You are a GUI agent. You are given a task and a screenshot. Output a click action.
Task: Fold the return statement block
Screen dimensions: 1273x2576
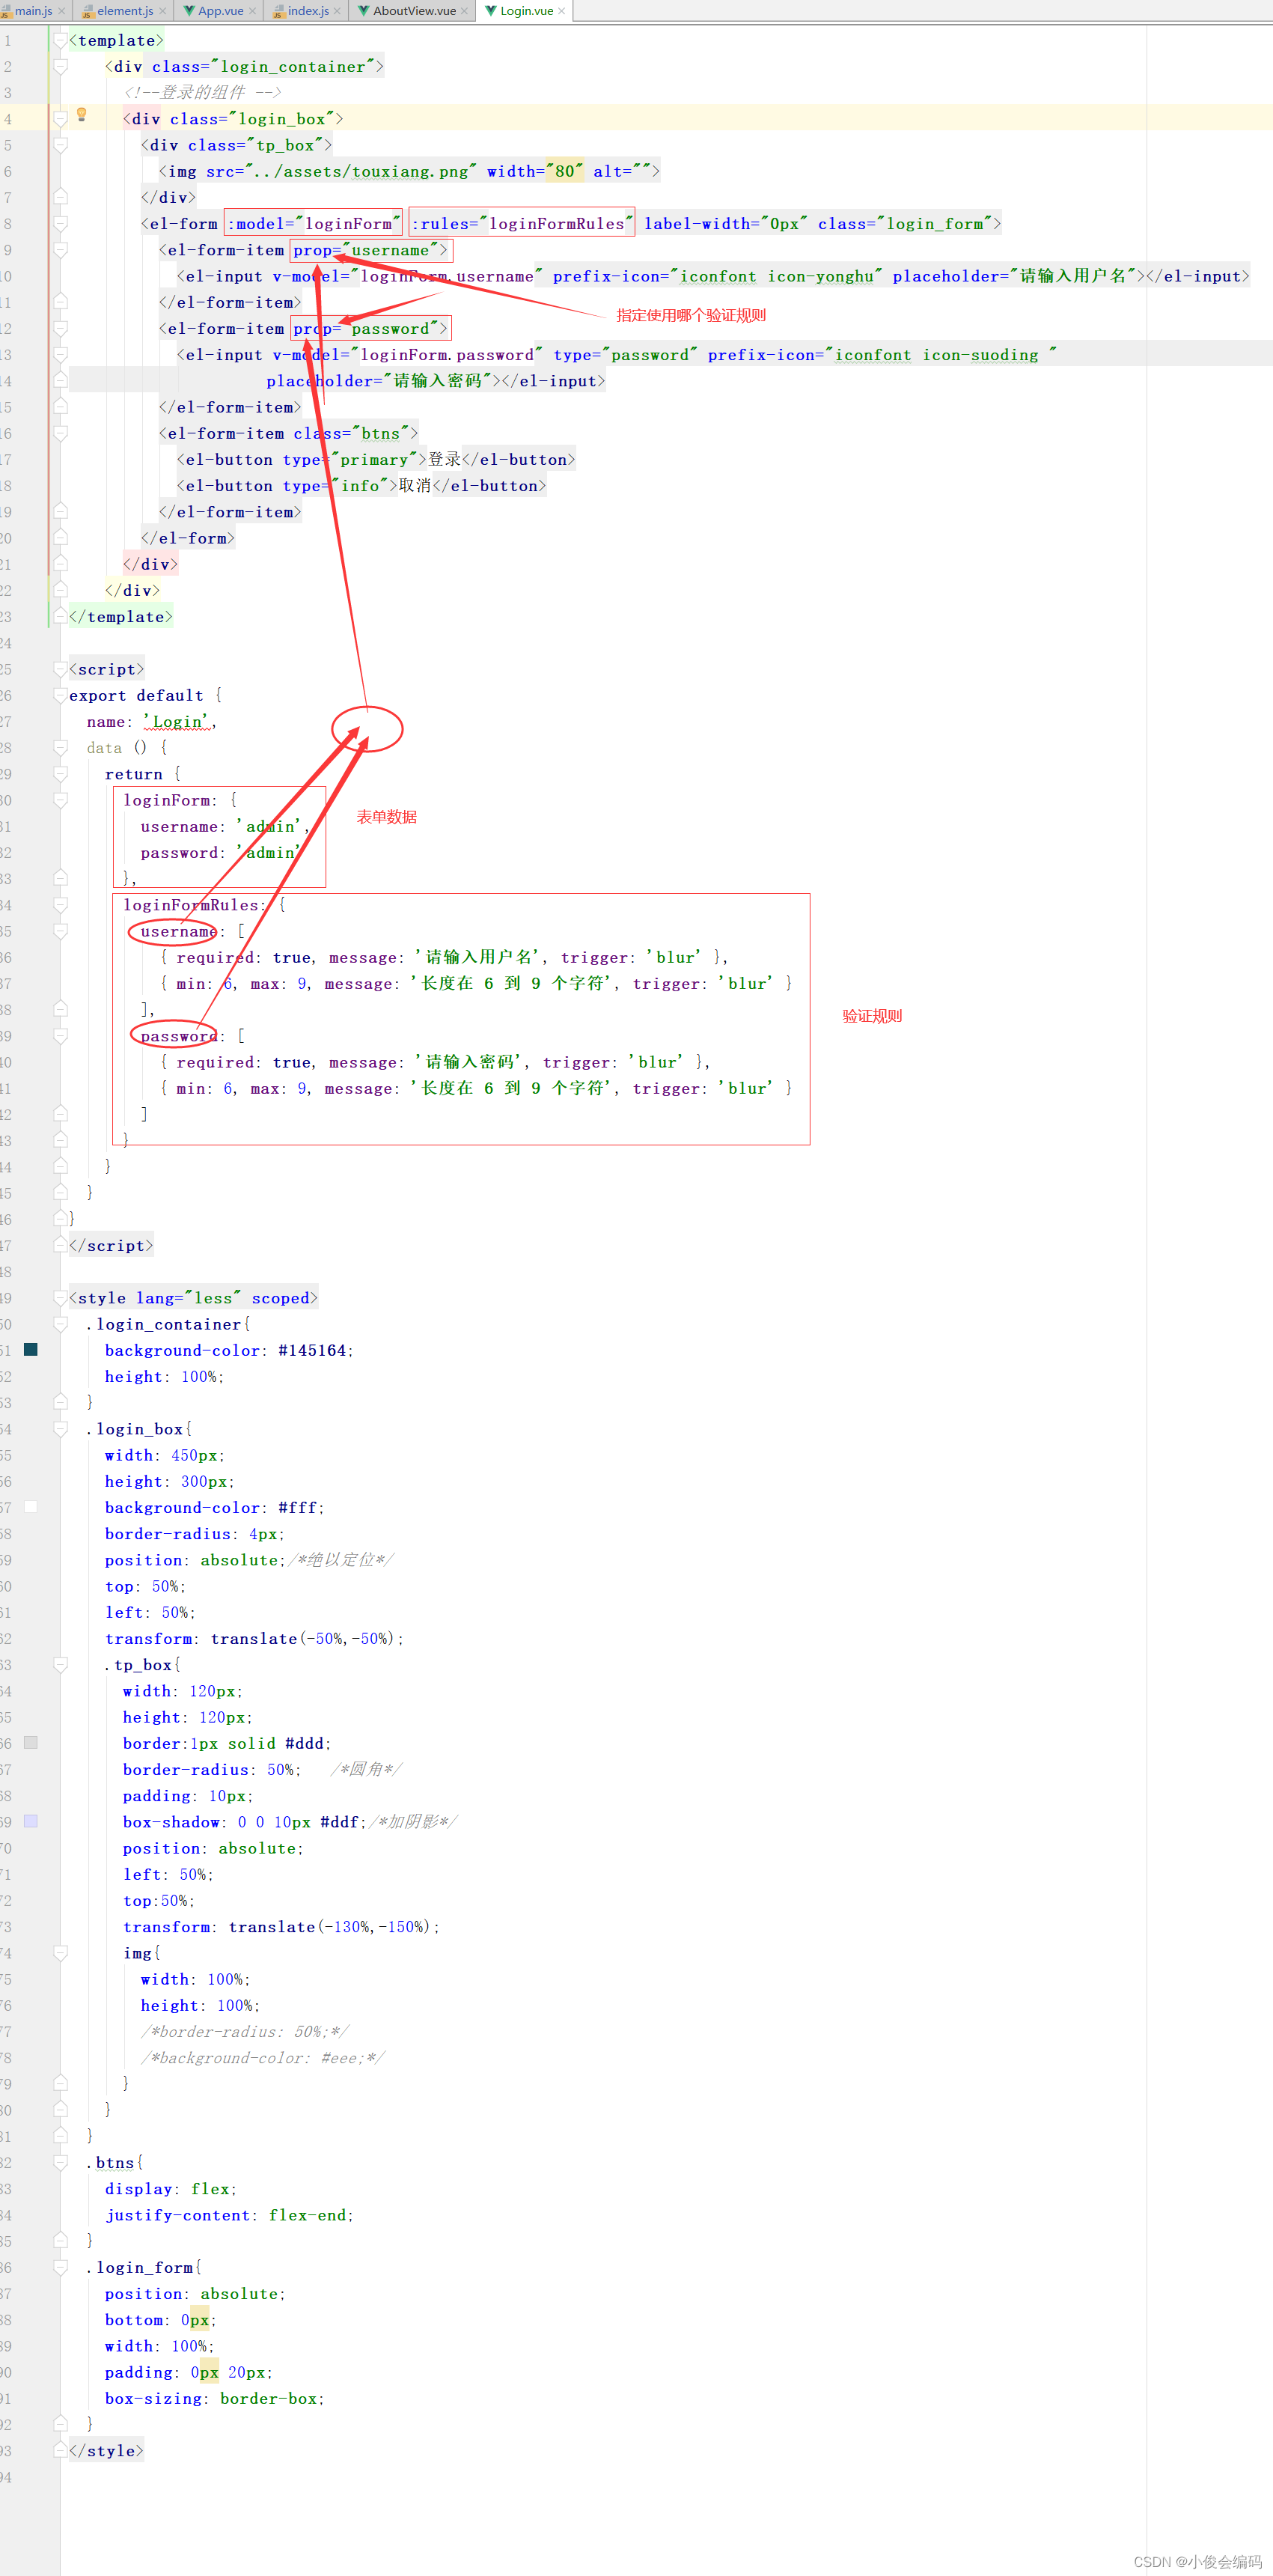(60, 774)
